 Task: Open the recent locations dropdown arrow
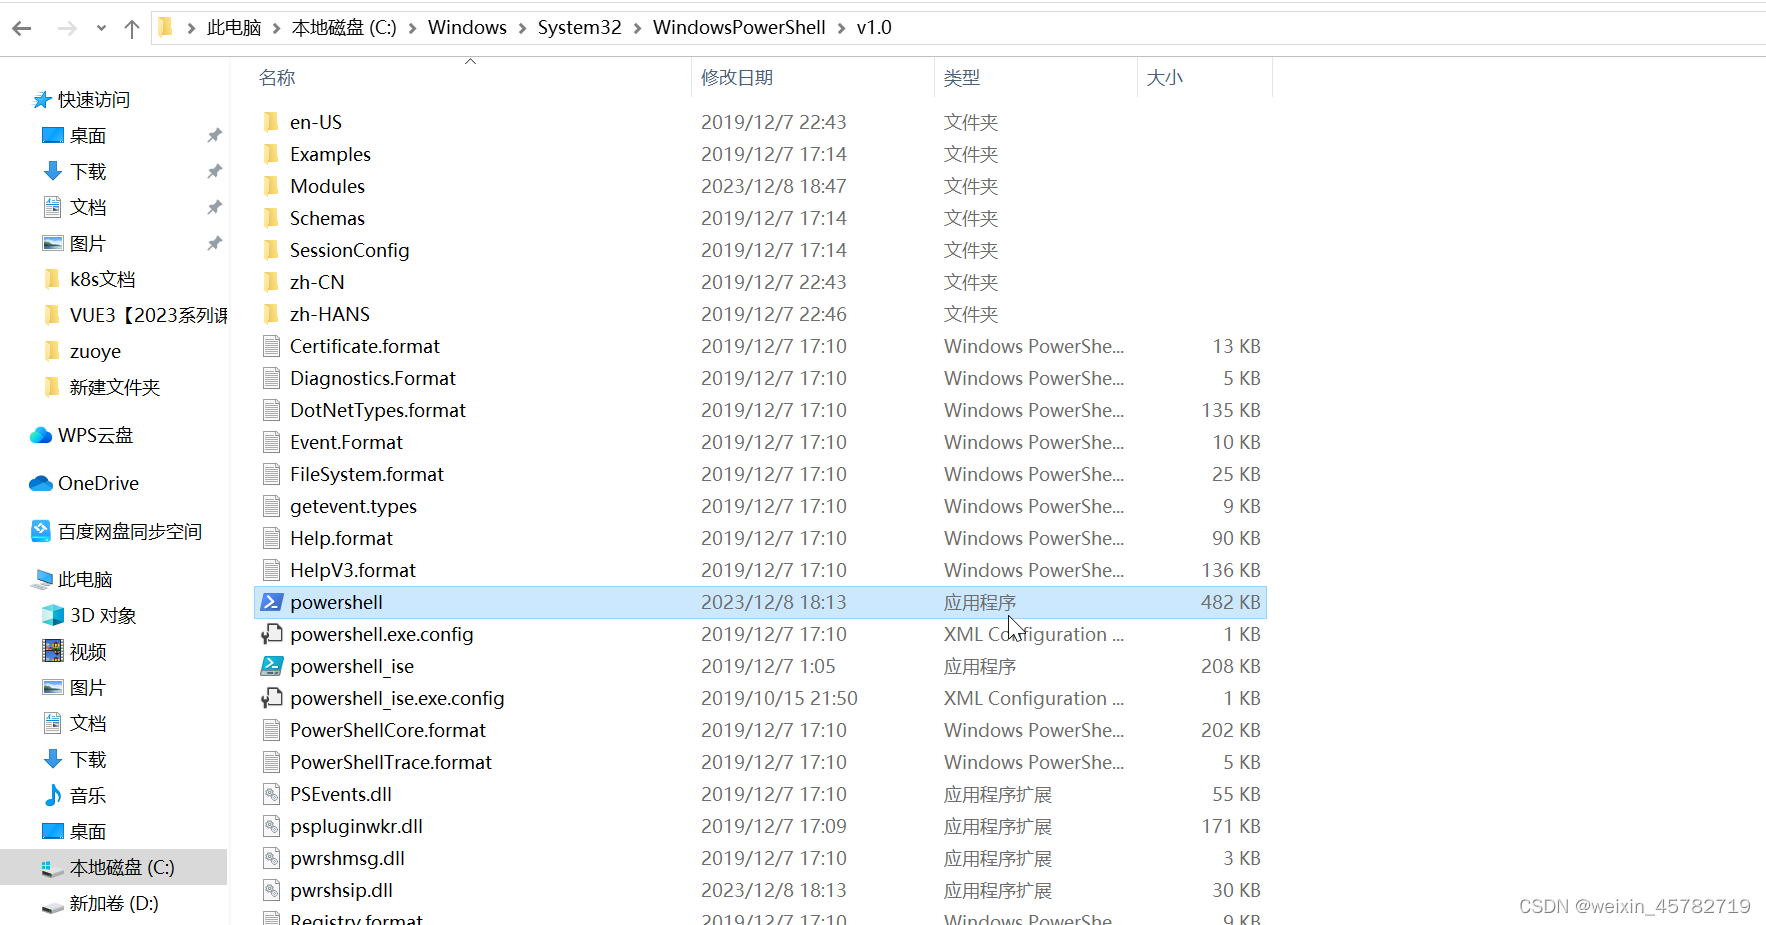coord(101,29)
